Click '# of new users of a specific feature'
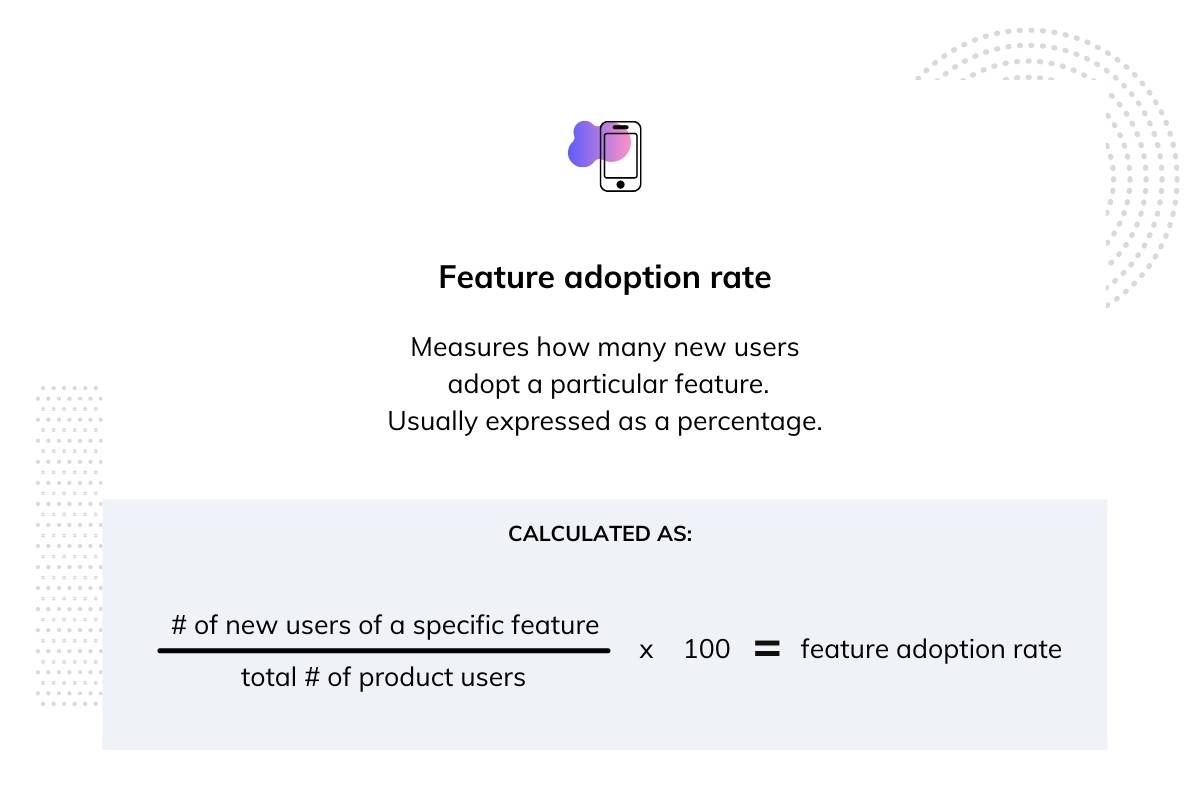 pos(385,625)
